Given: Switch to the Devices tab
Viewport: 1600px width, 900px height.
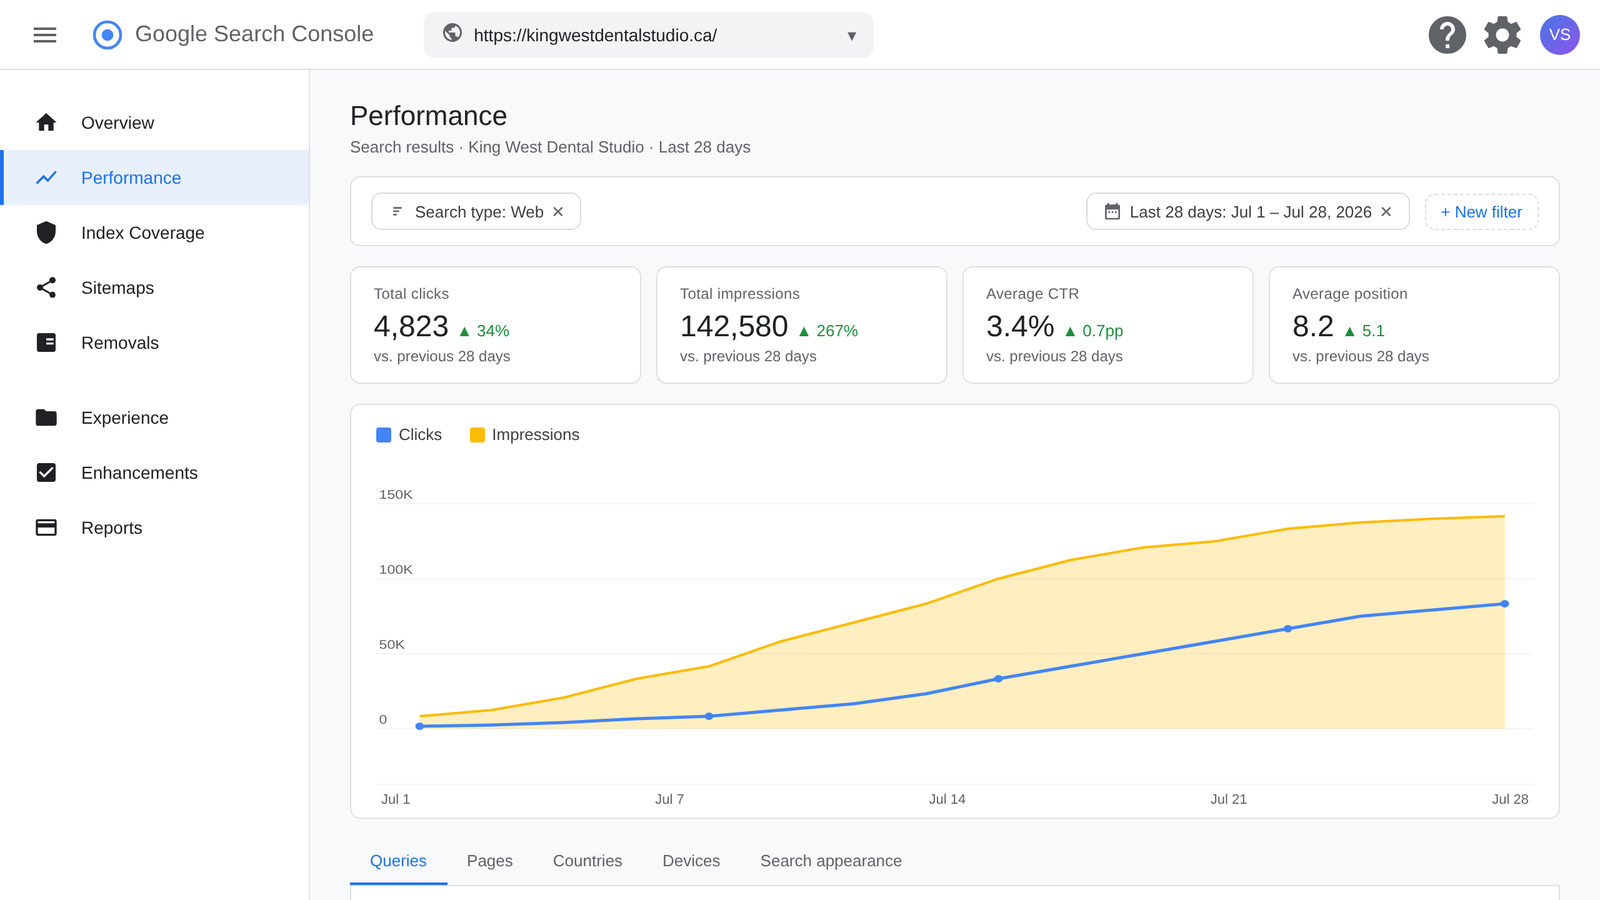Looking at the screenshot, I should tap(691, 861).
